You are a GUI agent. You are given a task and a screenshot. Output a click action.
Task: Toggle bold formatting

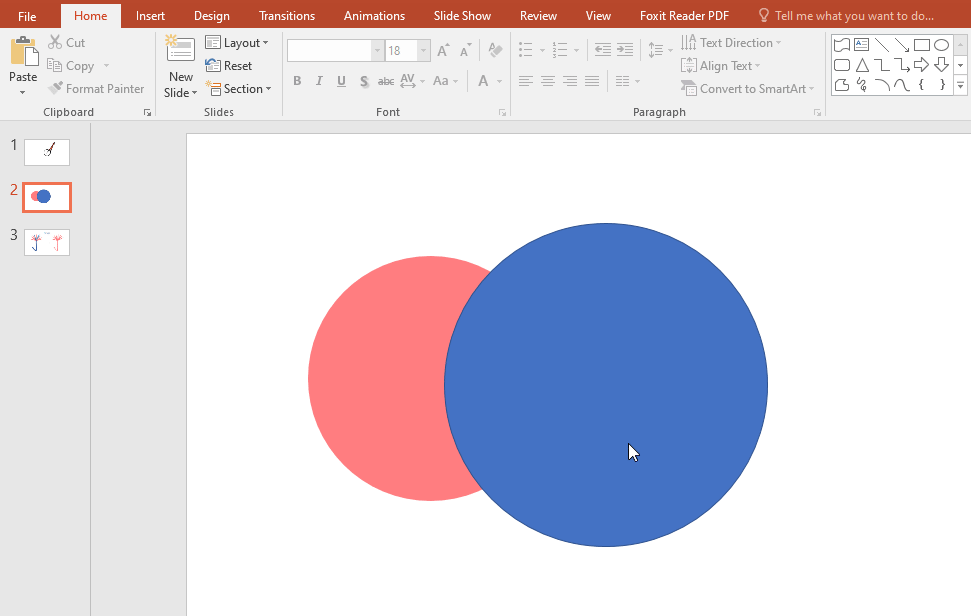[x=297, y=80]
